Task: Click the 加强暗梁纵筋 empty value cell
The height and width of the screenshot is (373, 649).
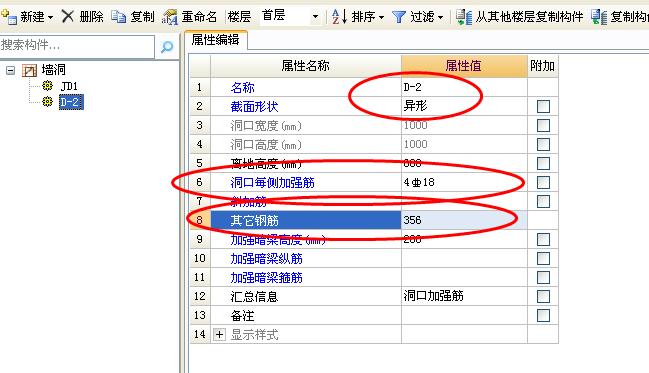Action: (x=464, y=259)
